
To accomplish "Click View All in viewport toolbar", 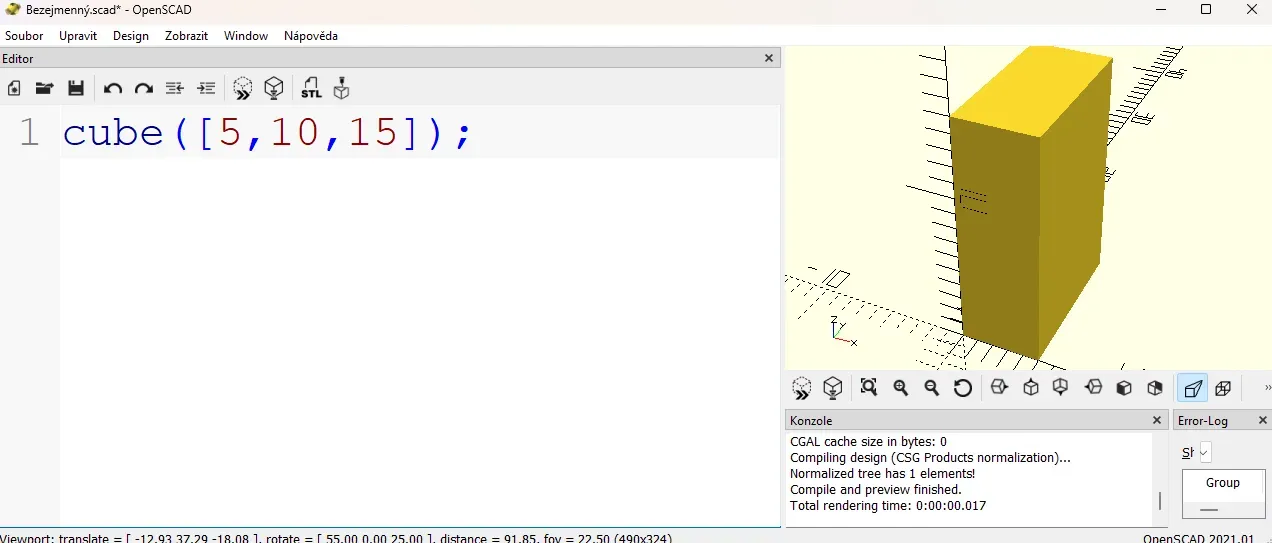I will coord(869,387).
